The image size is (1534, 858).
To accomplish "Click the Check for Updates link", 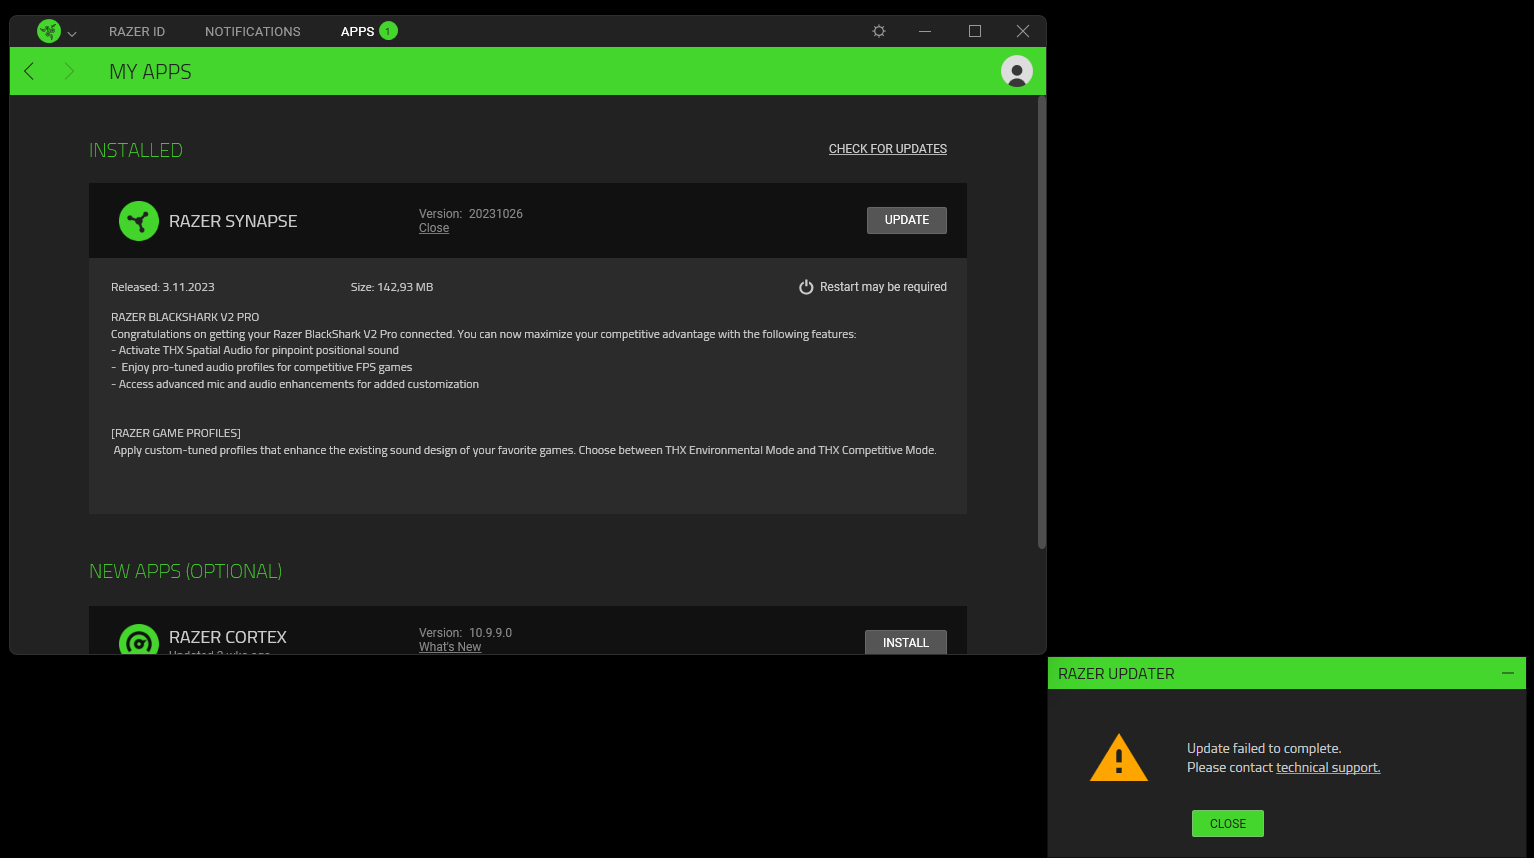I will click(888, 149).
